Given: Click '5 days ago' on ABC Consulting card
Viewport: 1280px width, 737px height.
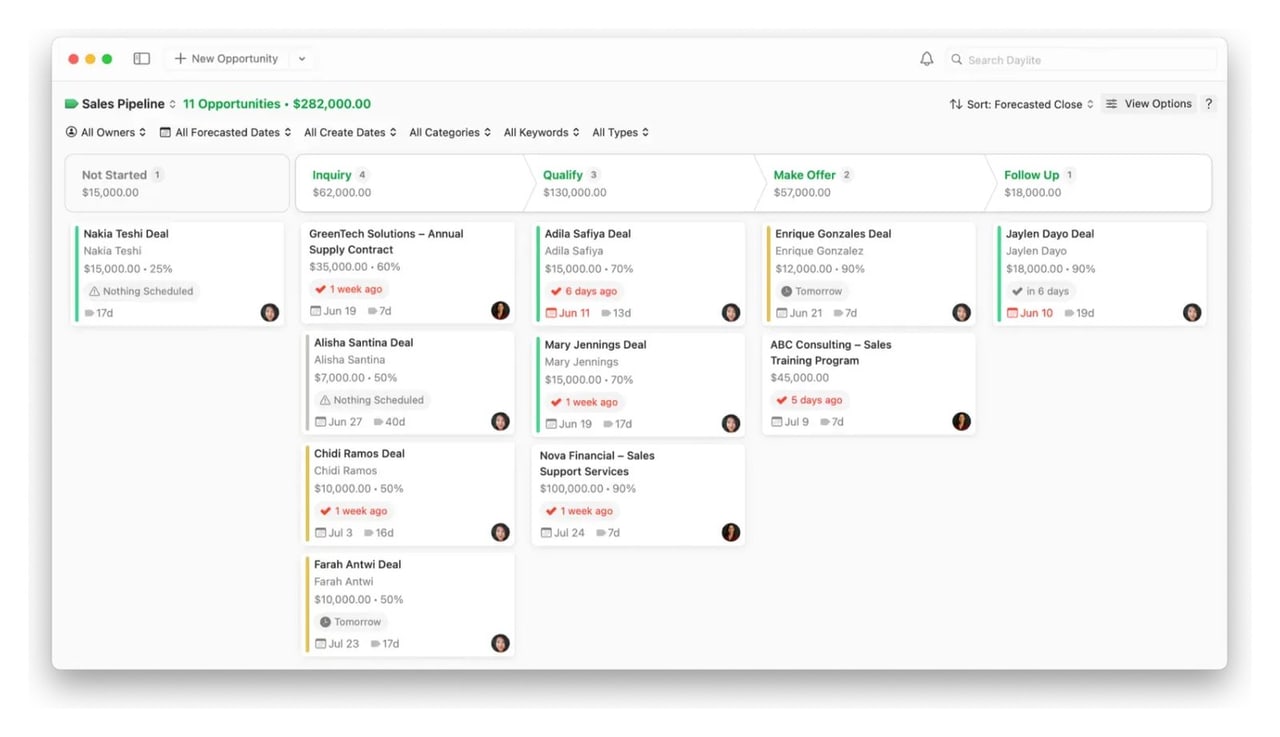Looking at the screenshot, I should point(810,400).
